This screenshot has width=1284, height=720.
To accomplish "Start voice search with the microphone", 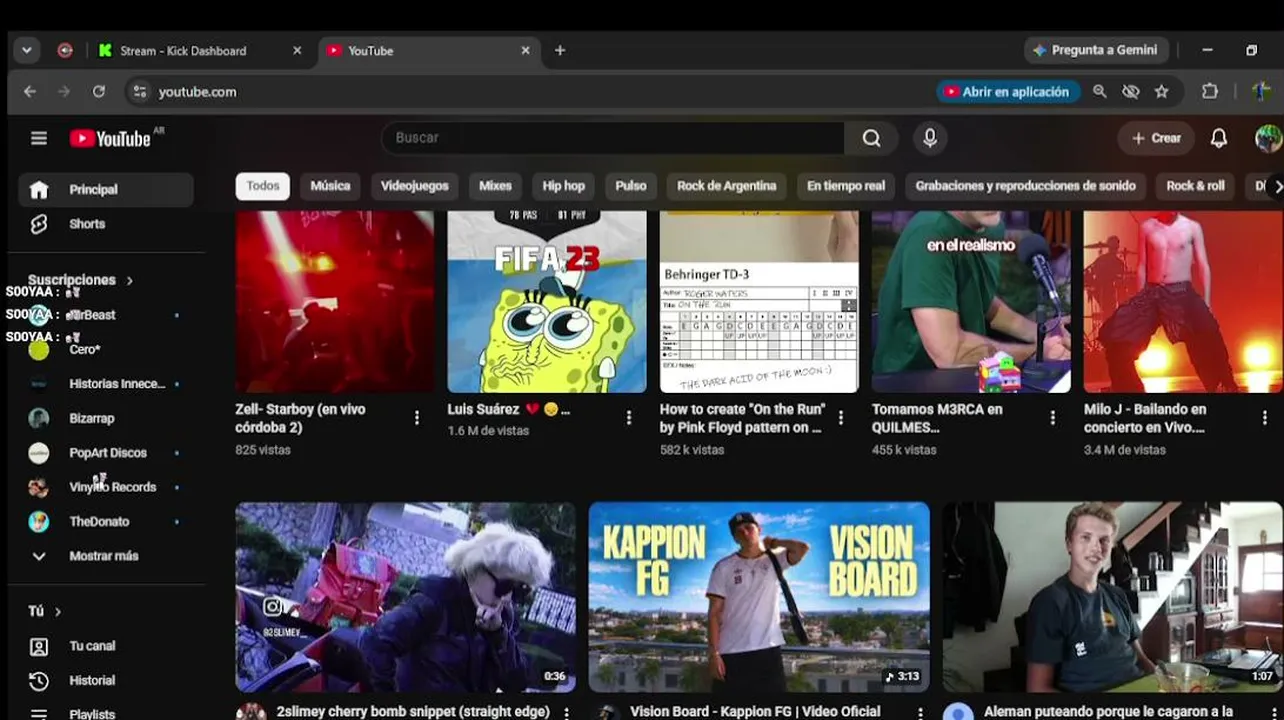I will 930,138.
